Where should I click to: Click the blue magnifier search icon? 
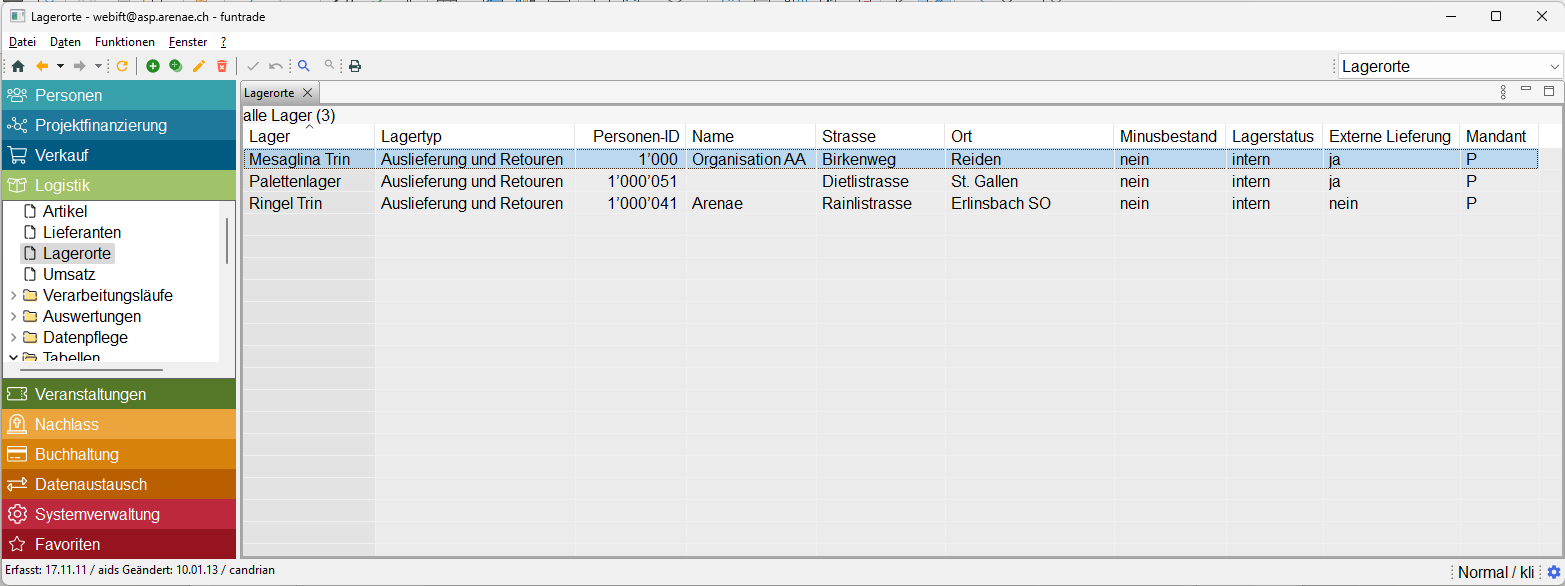click(x=304, y=66)
